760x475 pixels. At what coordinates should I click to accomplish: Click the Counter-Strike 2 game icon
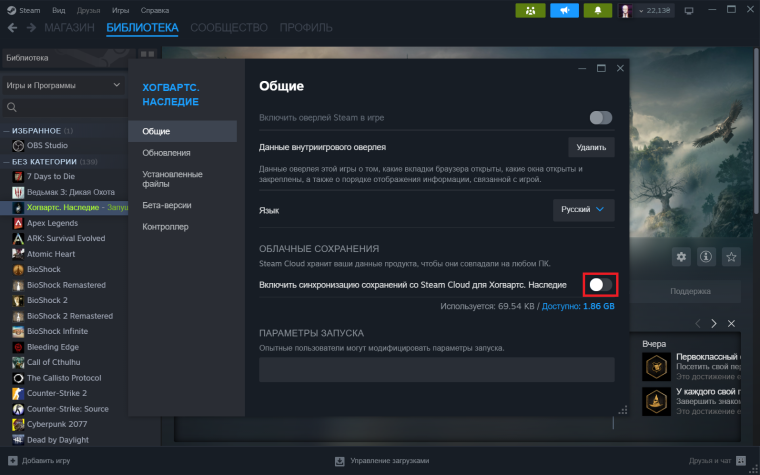(18, 393)
